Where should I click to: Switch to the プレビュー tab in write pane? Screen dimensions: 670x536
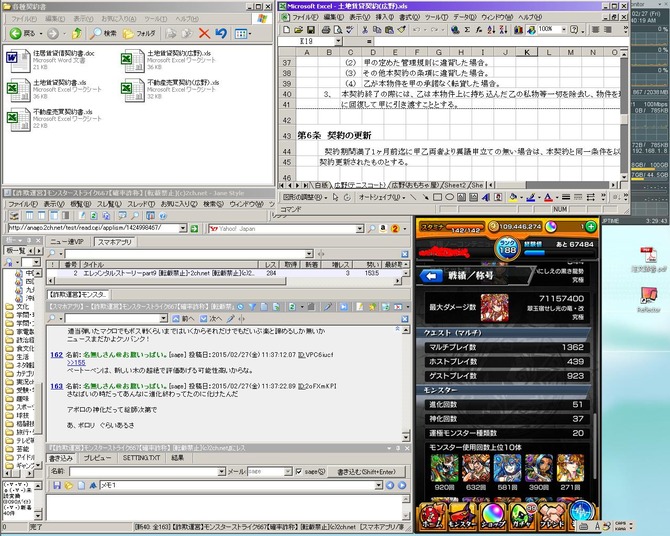pyautogui.click(x=97, y=458)
